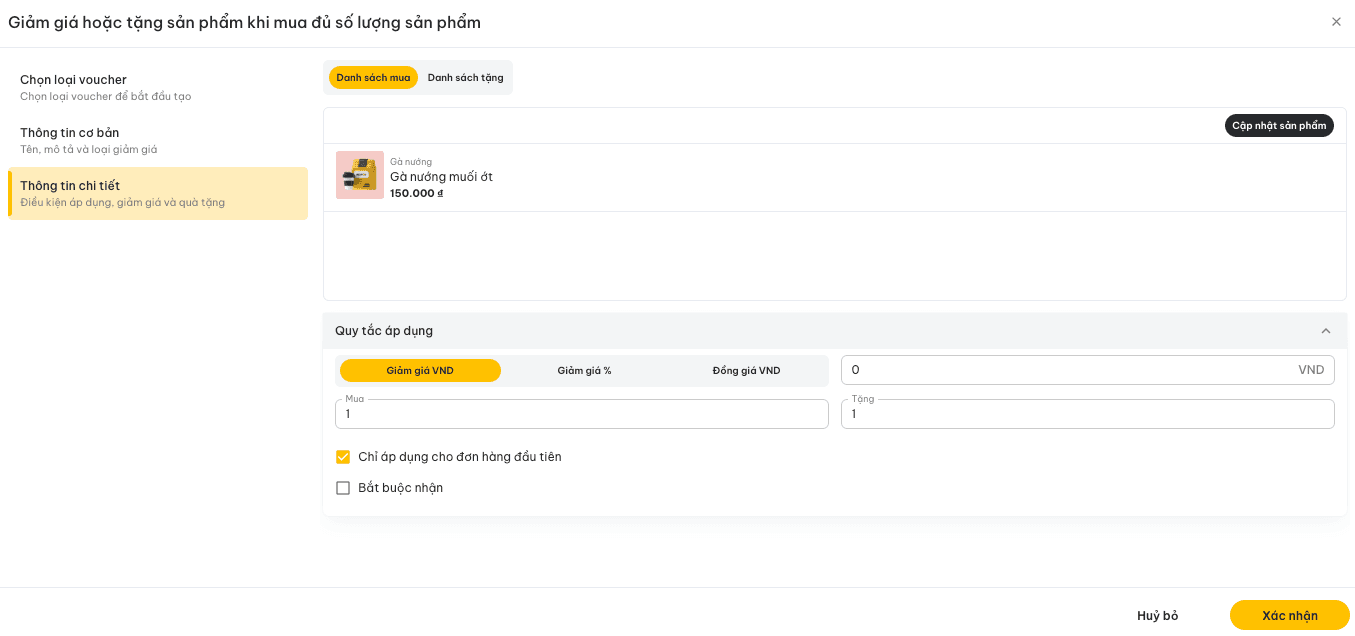This screenshot has height=636, width=1355.
Task: Confirm with the Xác nhận button
Action: tap(1290, 616)
